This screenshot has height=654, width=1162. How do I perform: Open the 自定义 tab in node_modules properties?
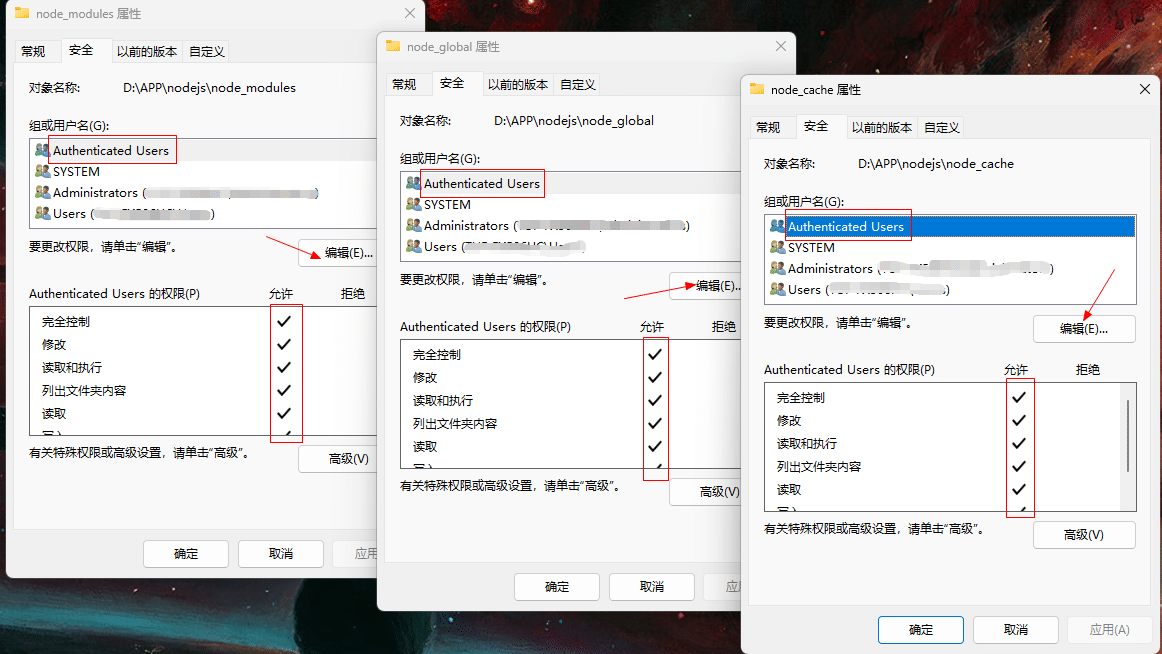coord(207,51)
